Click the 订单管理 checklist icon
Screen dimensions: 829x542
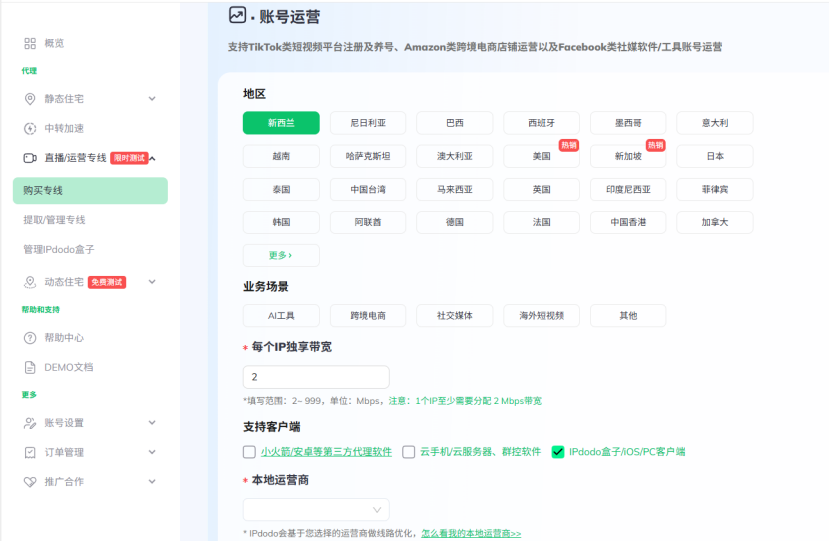[30, 452]
